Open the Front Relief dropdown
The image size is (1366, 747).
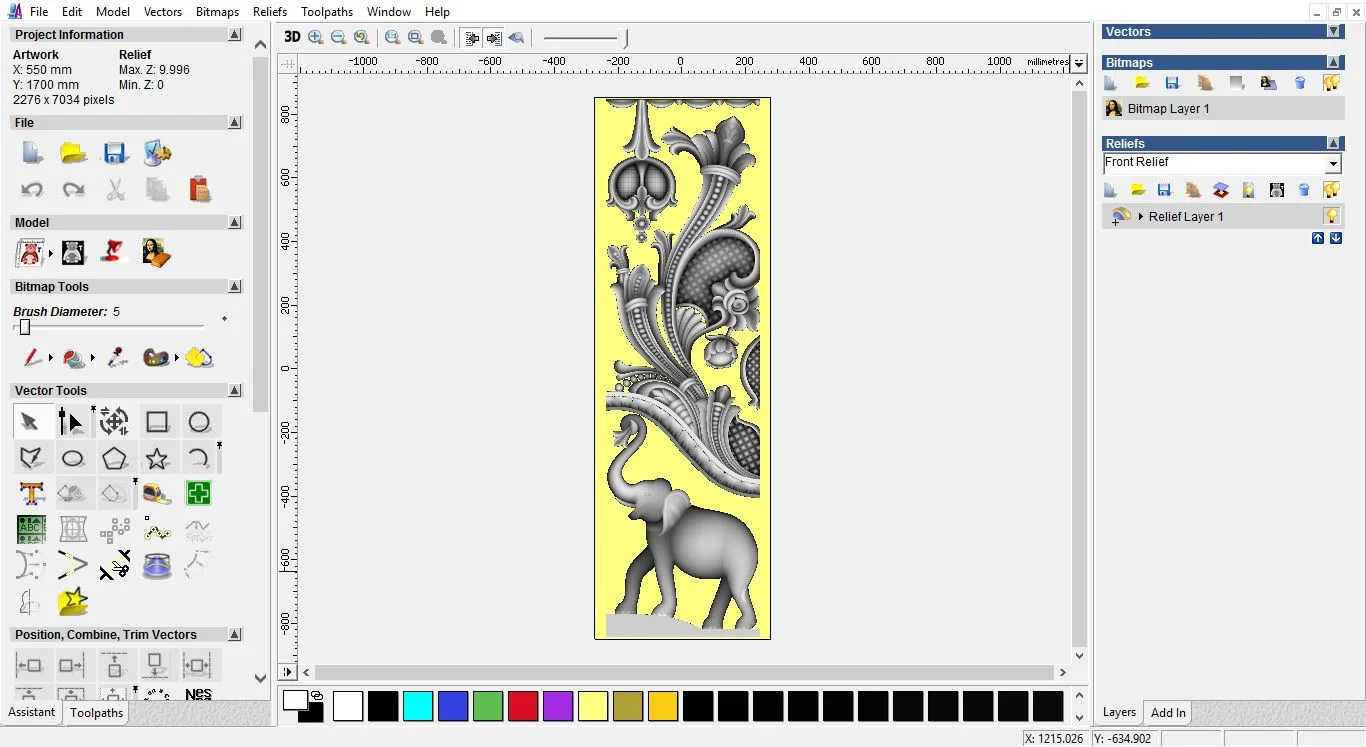click(x=1332, y=163)
